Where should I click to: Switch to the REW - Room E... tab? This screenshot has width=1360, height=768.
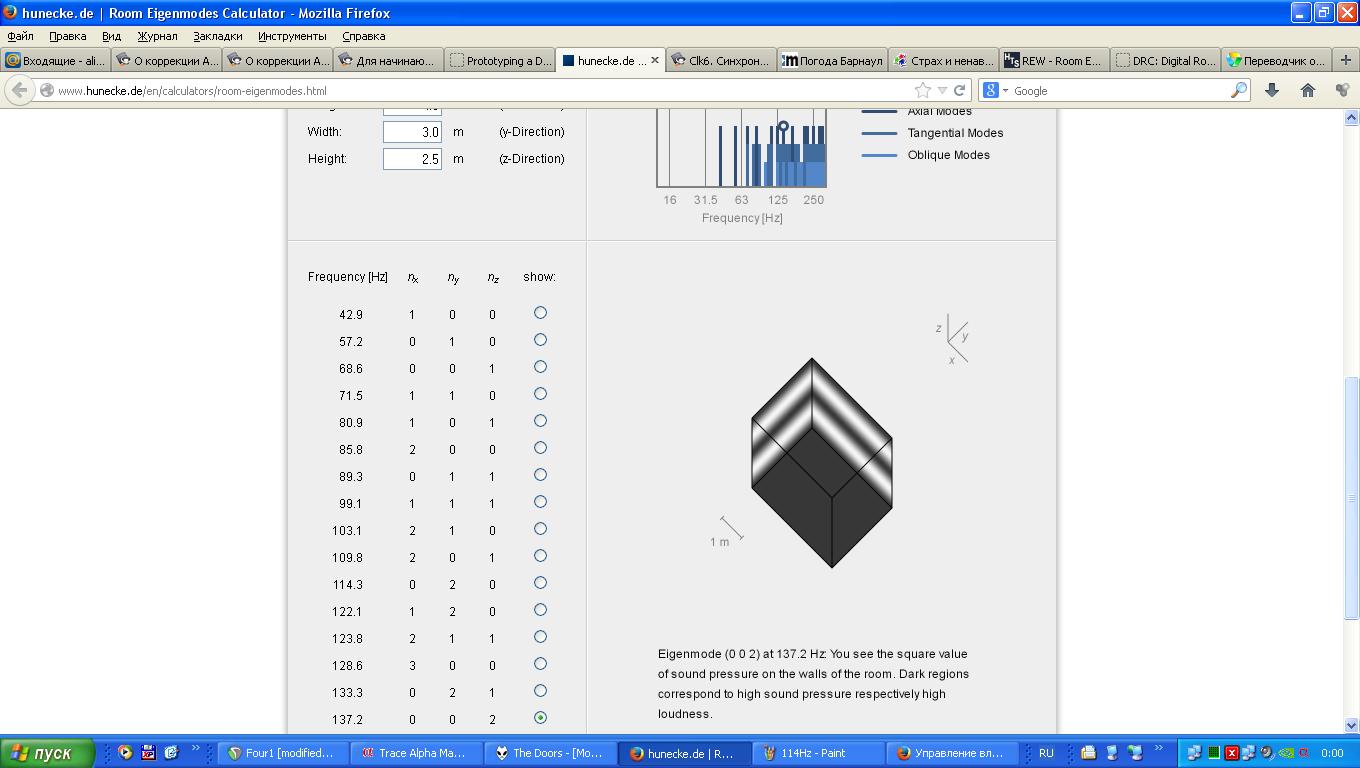1055,60
